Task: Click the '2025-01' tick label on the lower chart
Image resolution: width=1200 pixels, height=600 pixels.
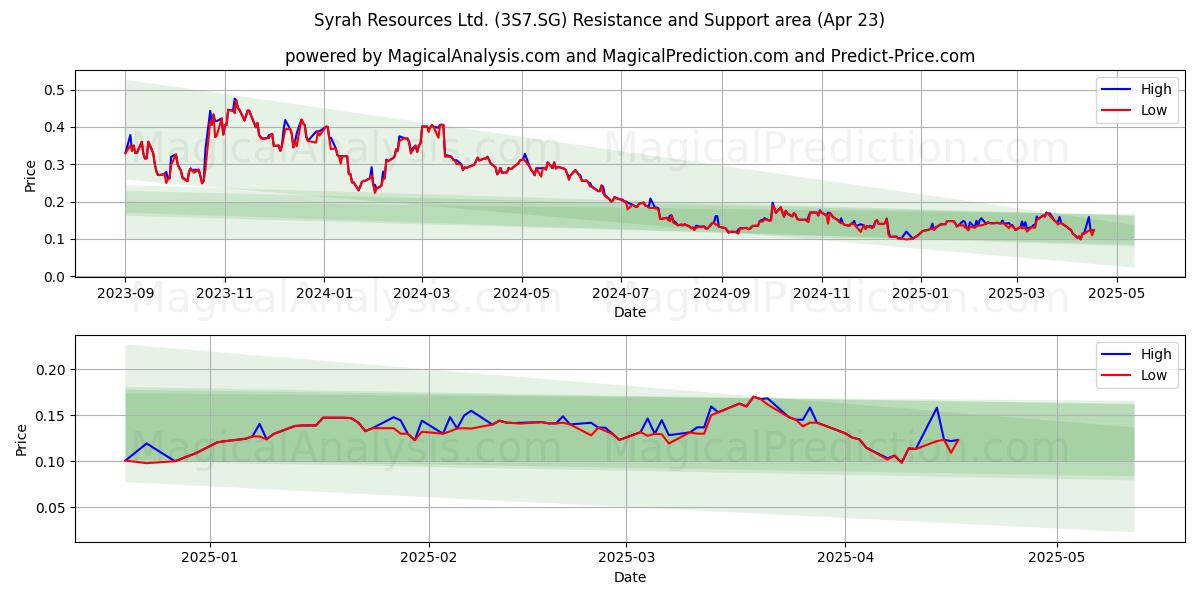Action: point(210,560)
